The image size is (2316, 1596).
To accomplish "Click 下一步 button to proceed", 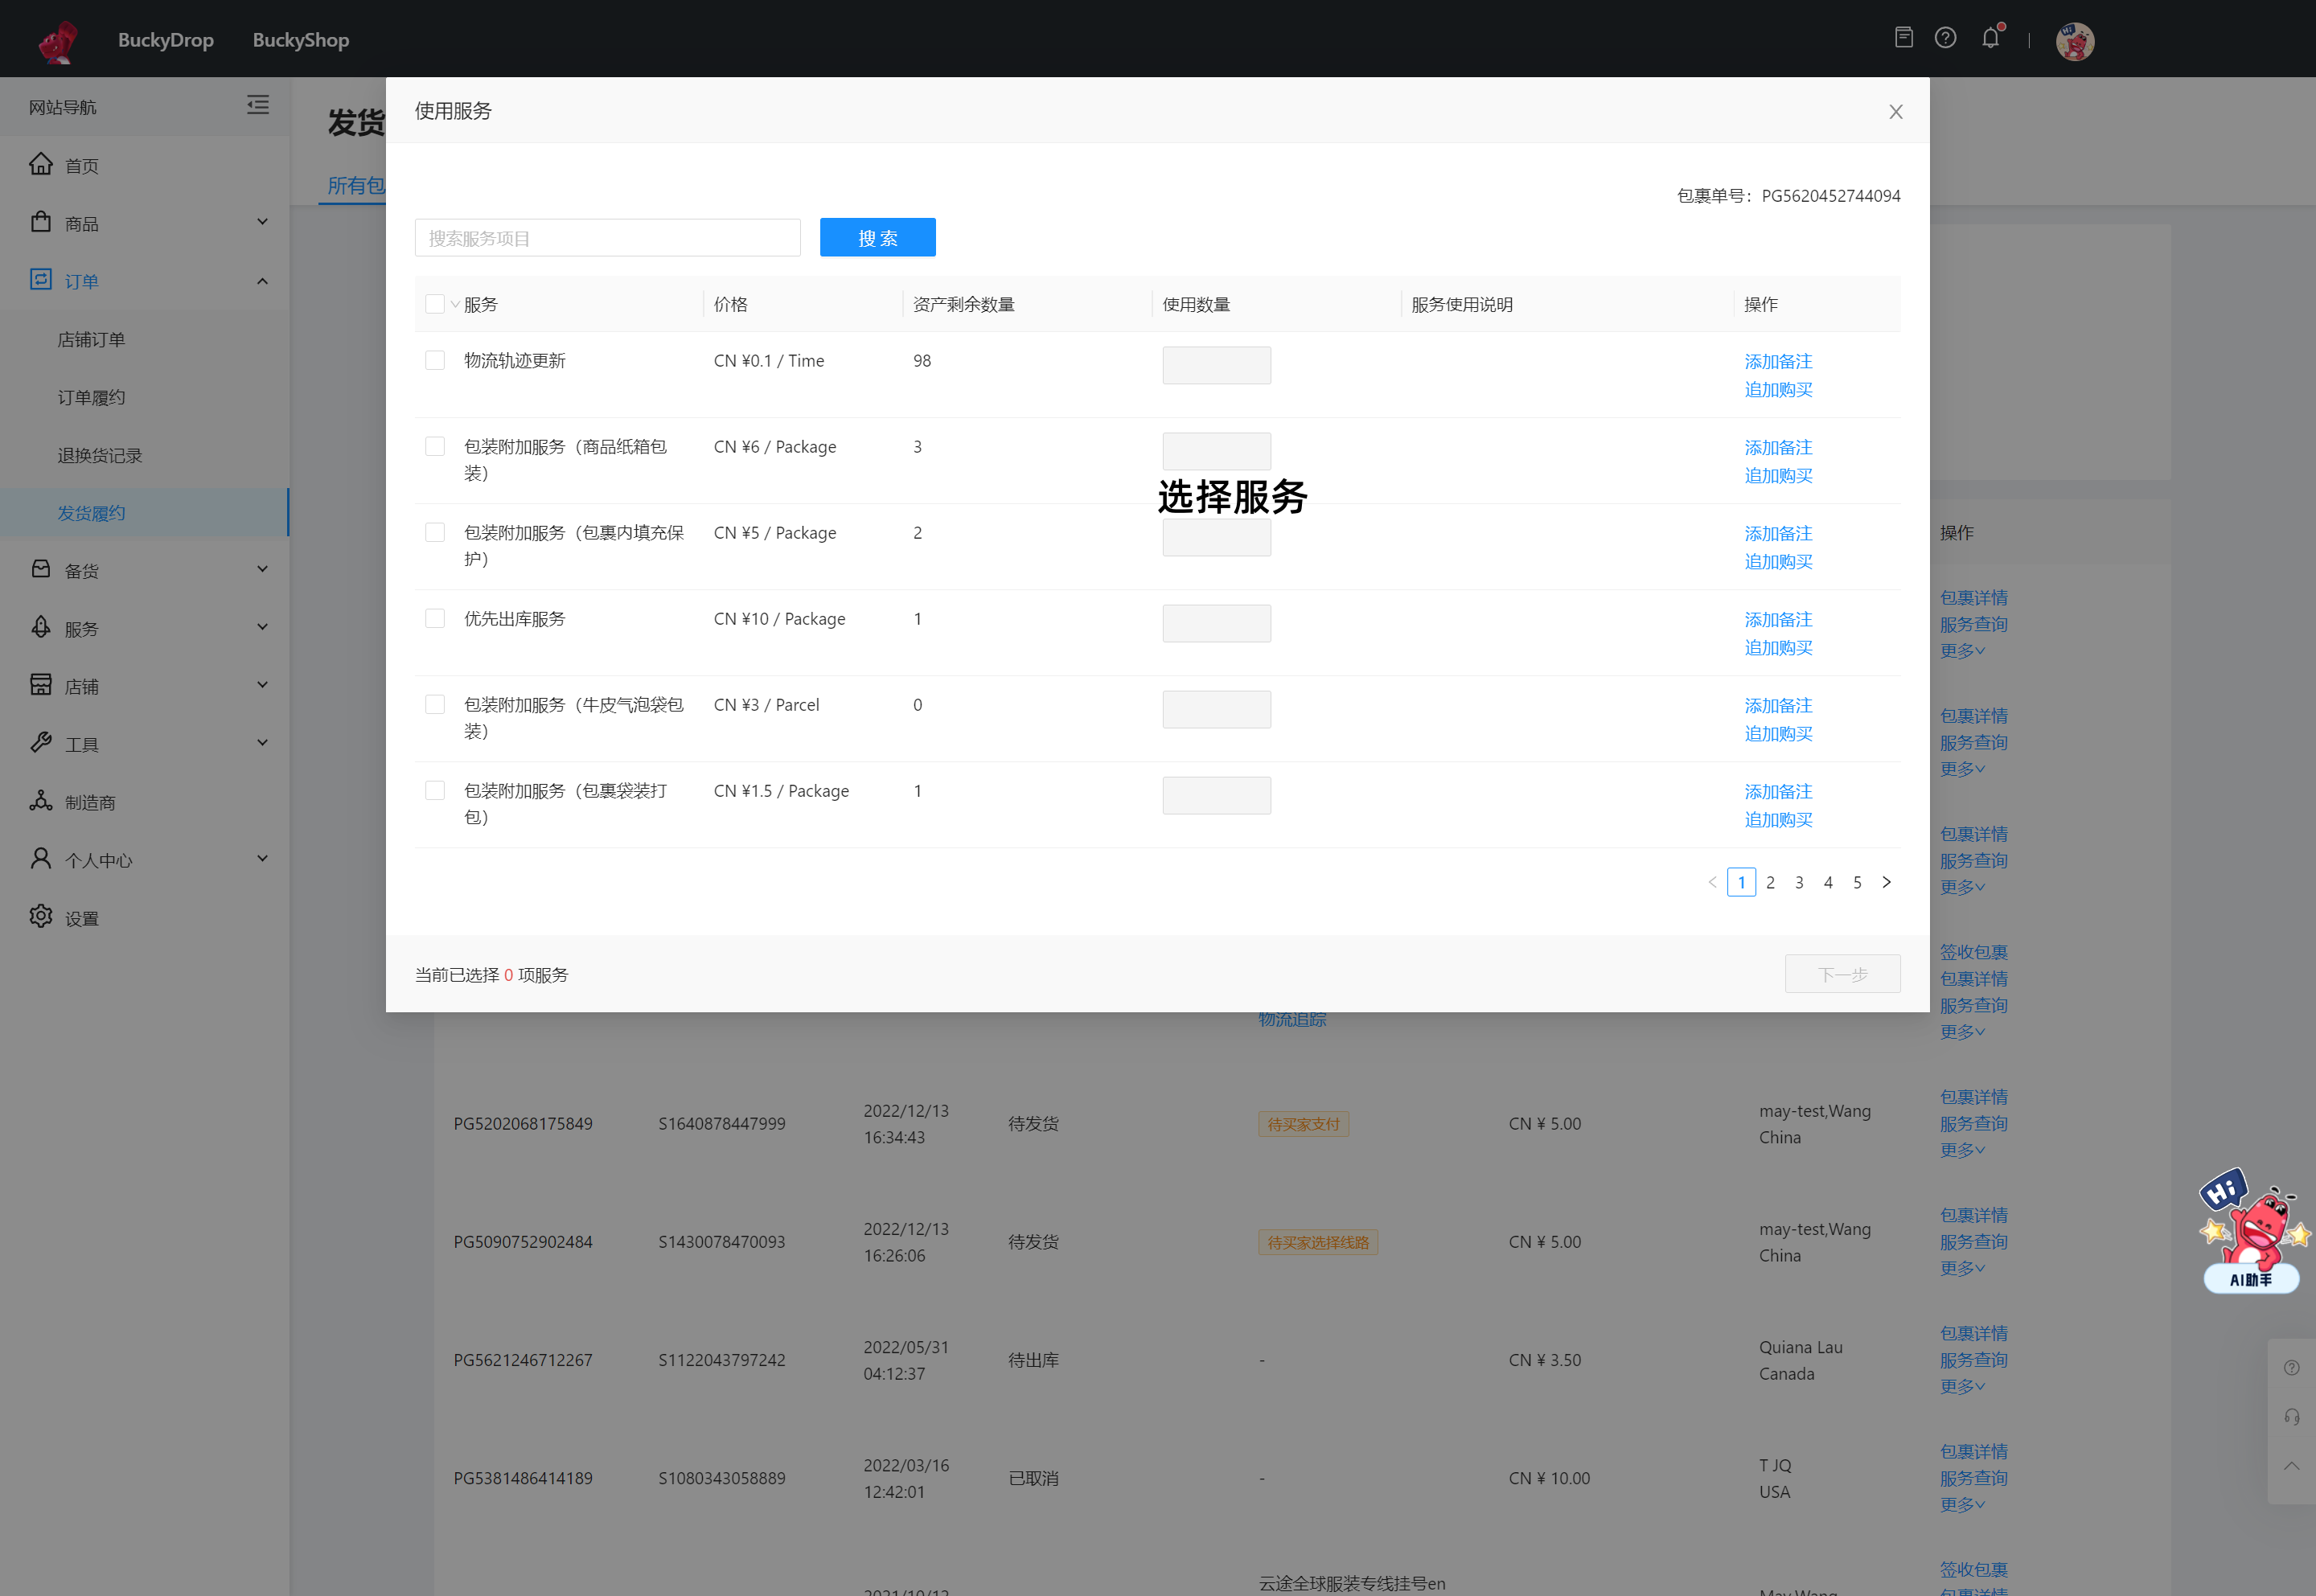I will coord(1841,973).
